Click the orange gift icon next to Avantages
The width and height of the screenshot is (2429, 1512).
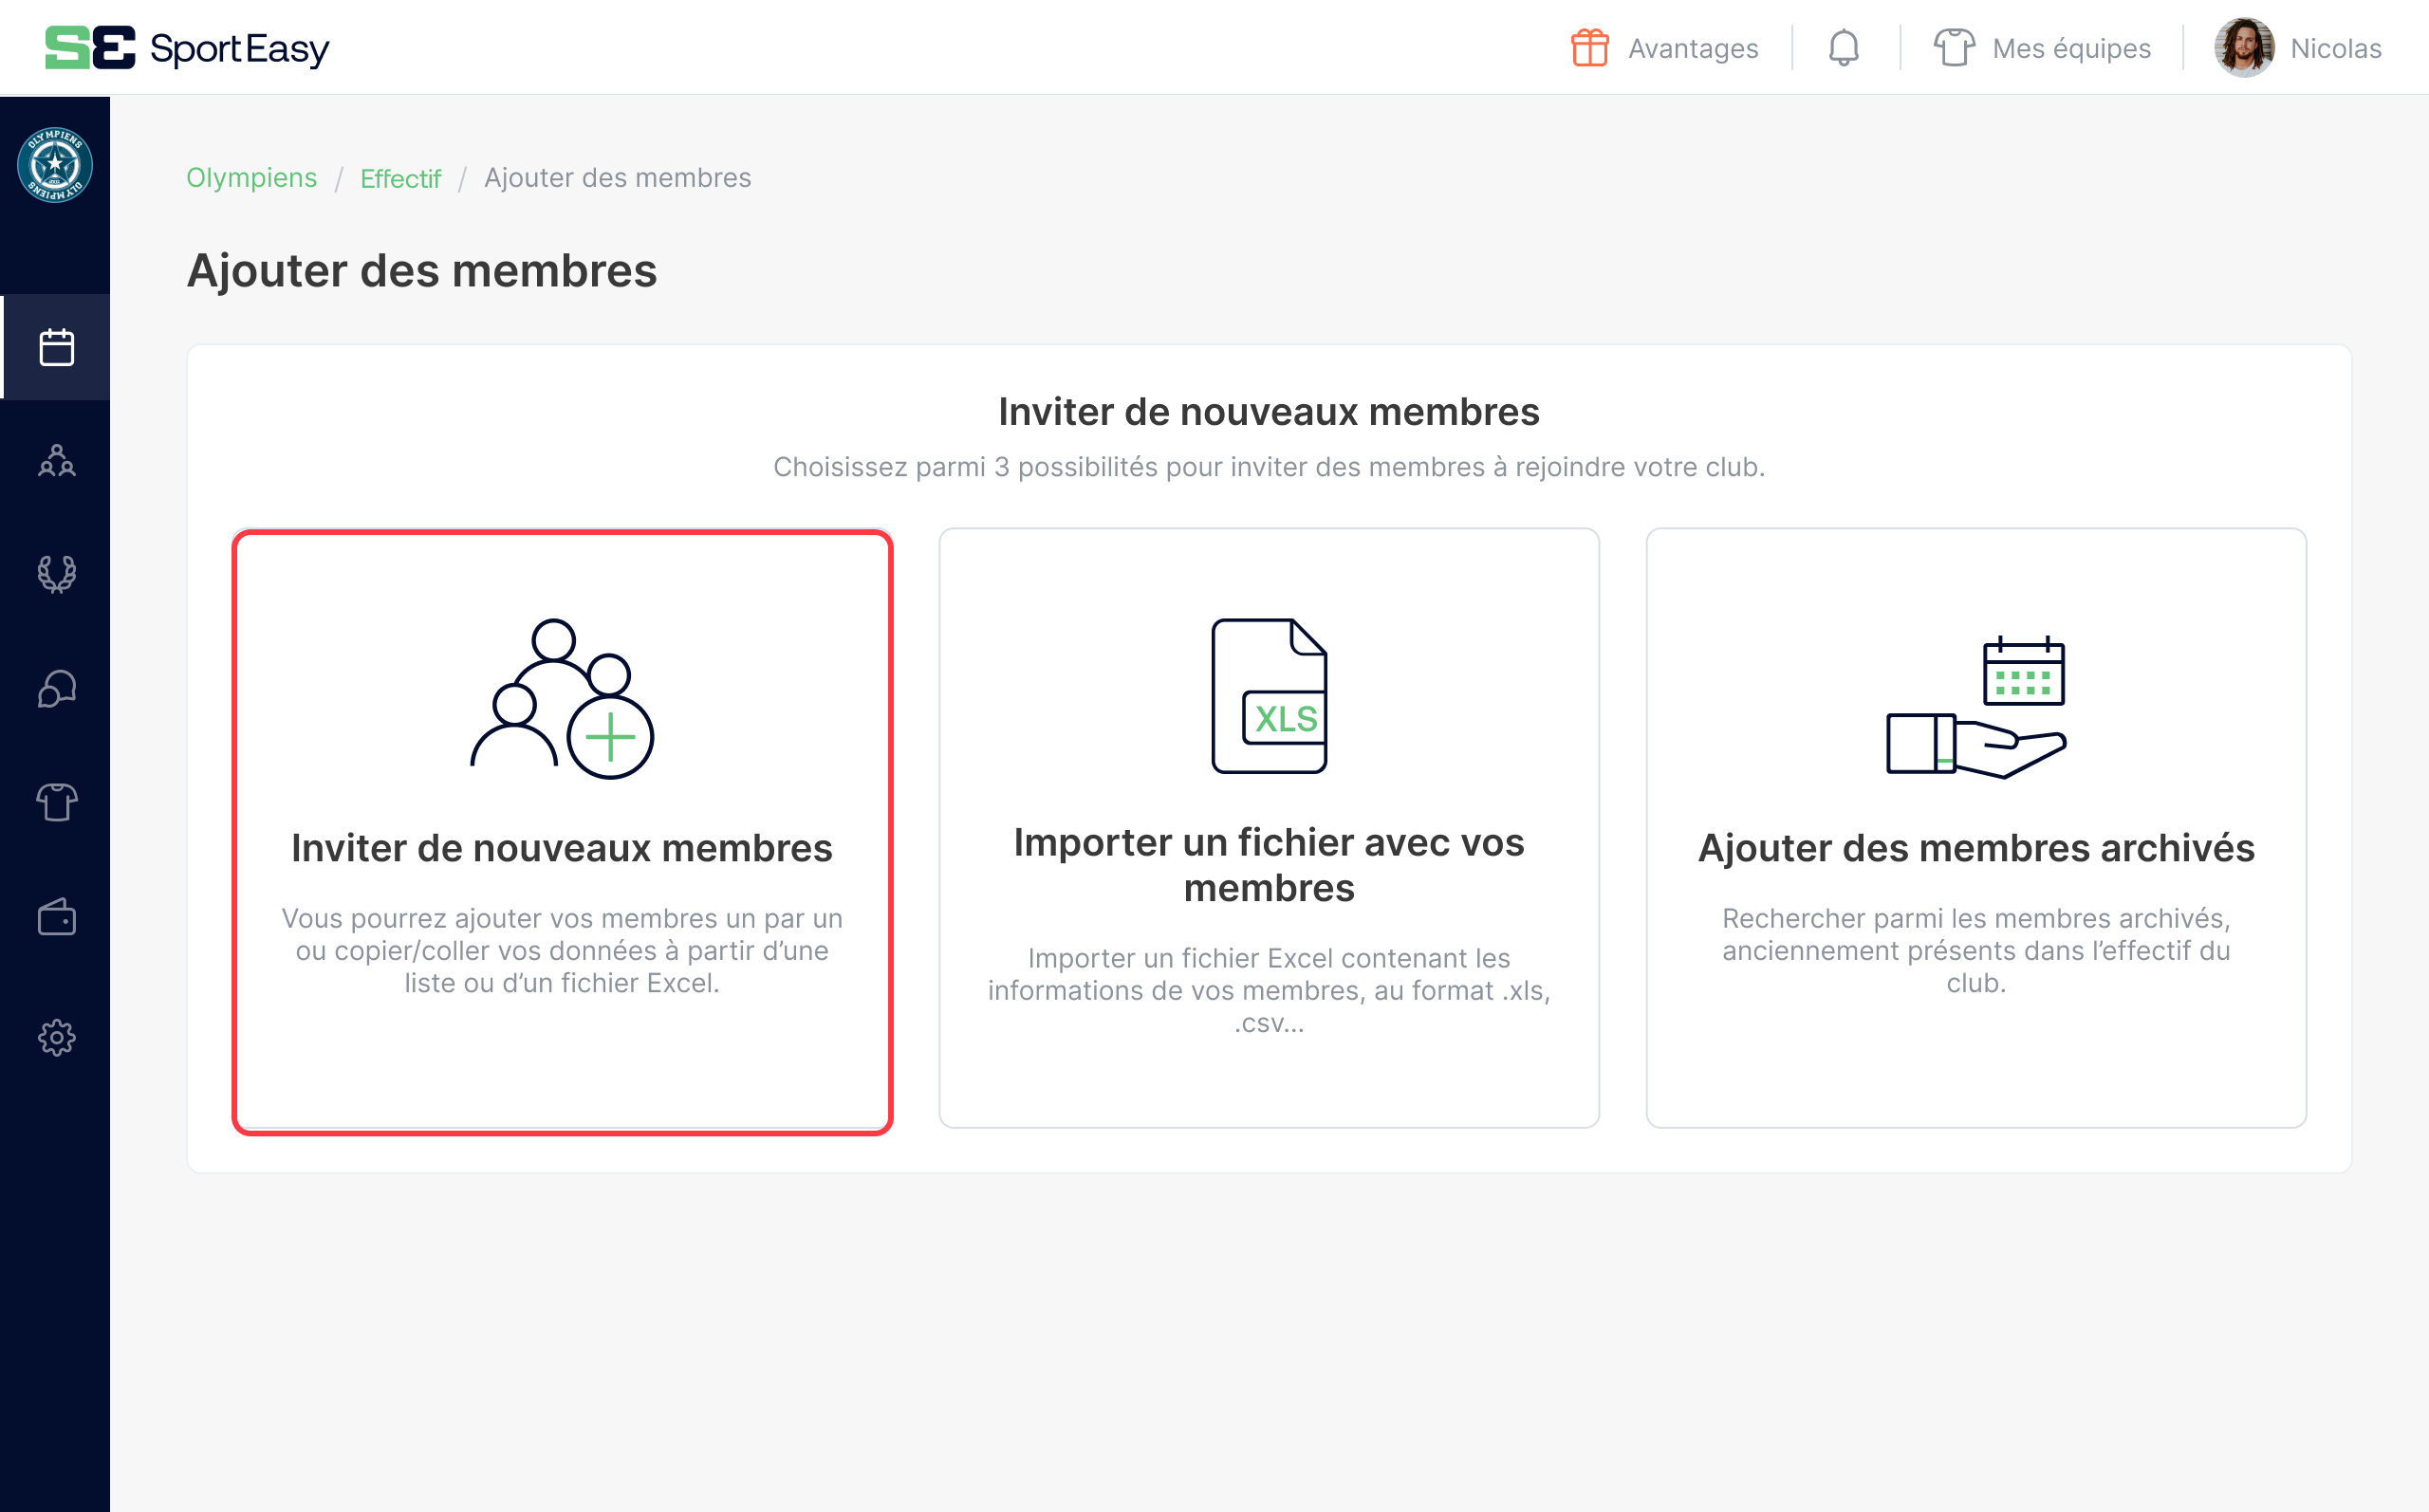pos(1591,47)
